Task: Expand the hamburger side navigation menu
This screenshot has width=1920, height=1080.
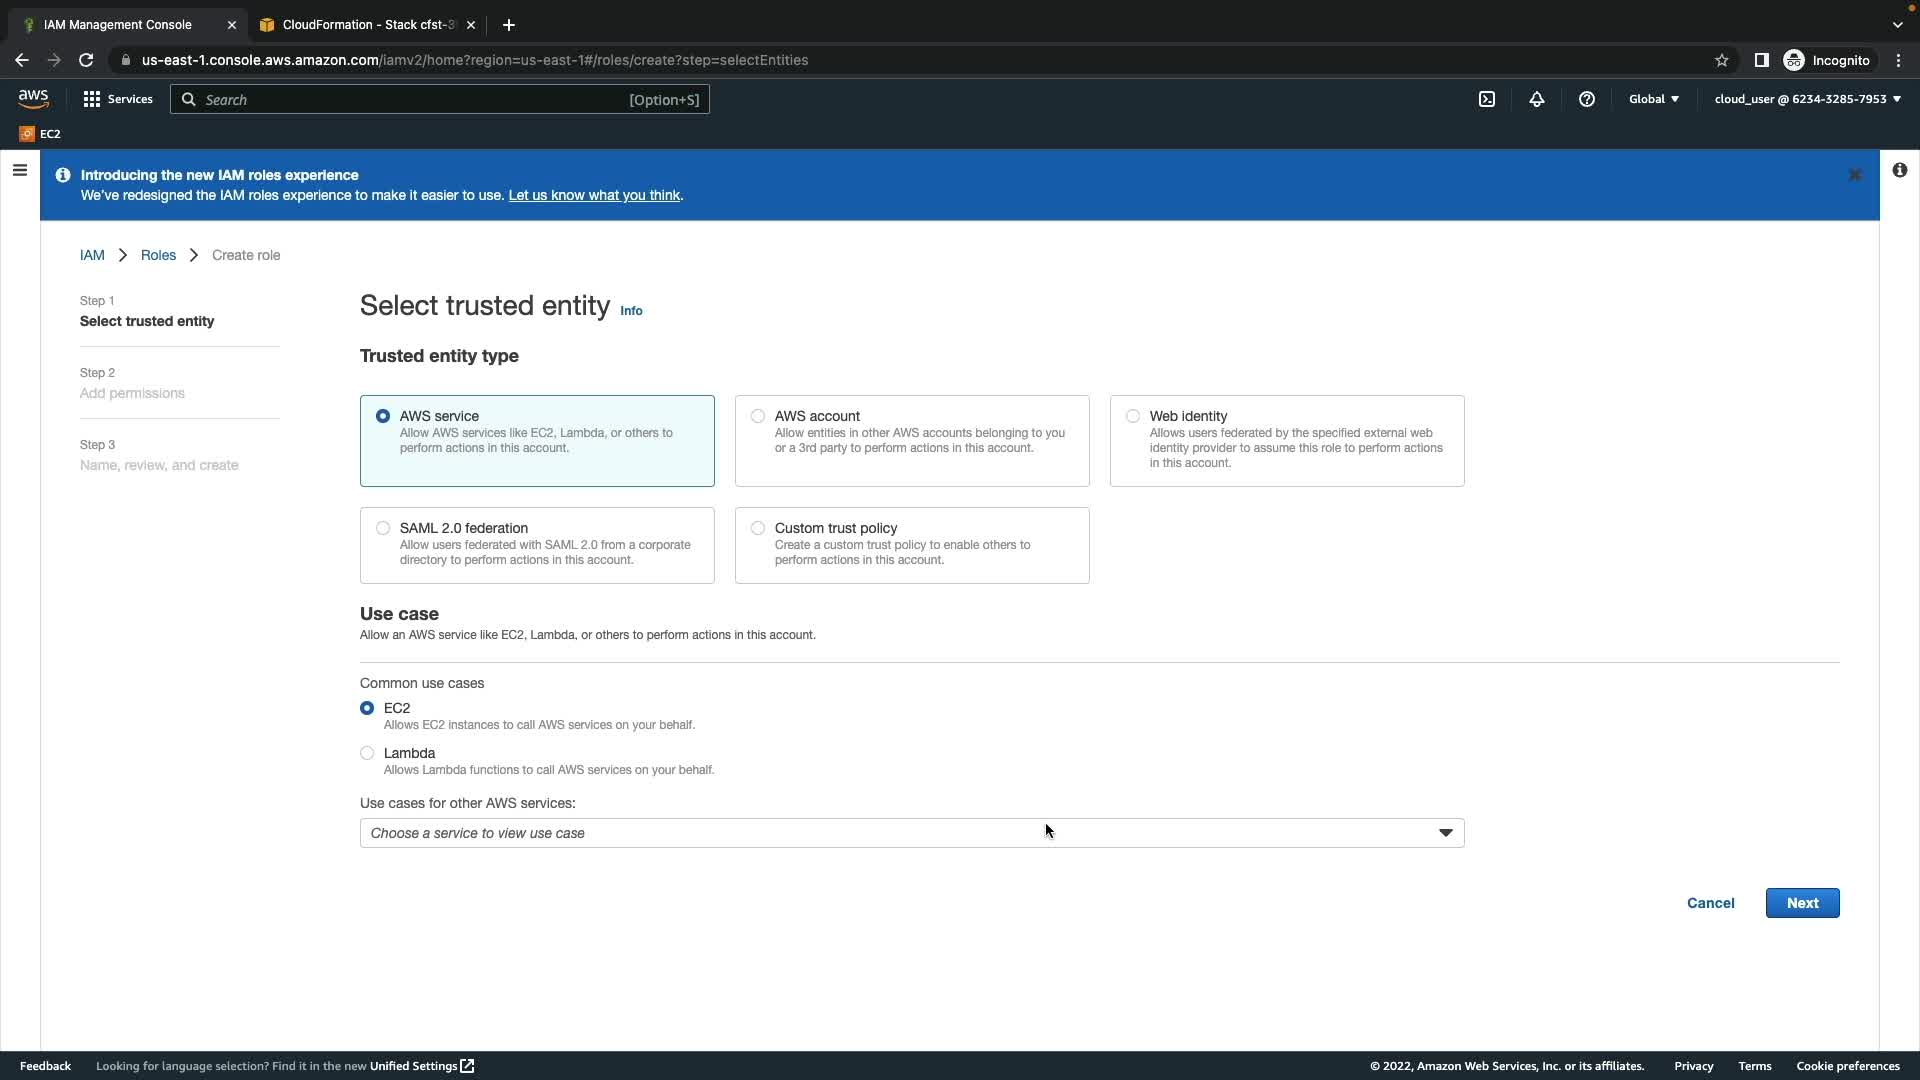Action: (19, 170)
